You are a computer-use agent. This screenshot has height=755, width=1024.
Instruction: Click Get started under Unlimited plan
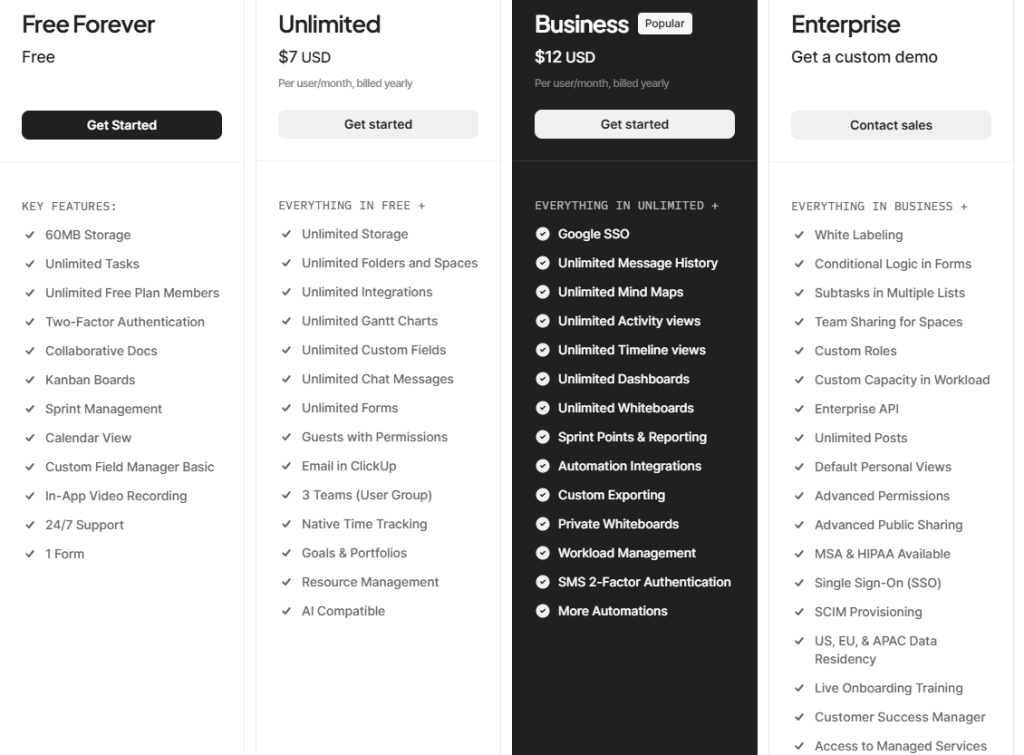378,124
